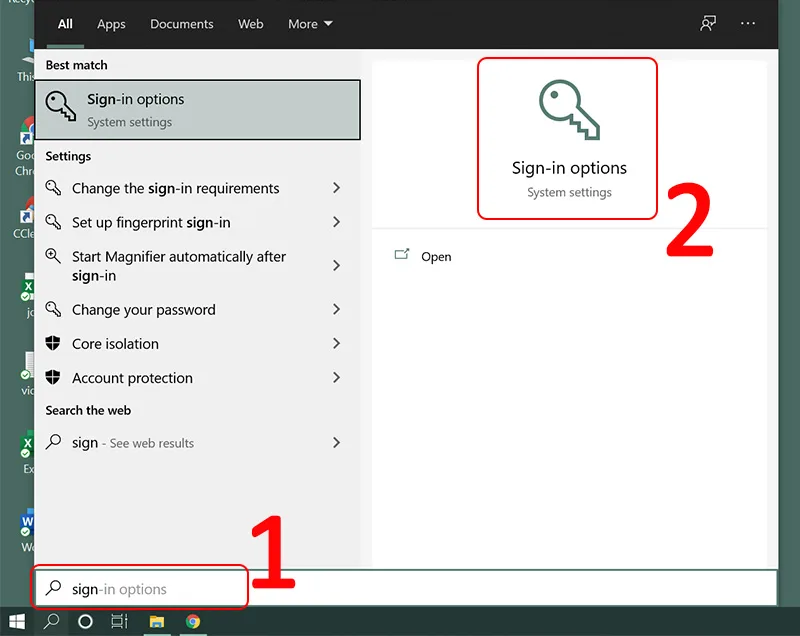Open File Explorer from the taskbar

pos(157,621)
